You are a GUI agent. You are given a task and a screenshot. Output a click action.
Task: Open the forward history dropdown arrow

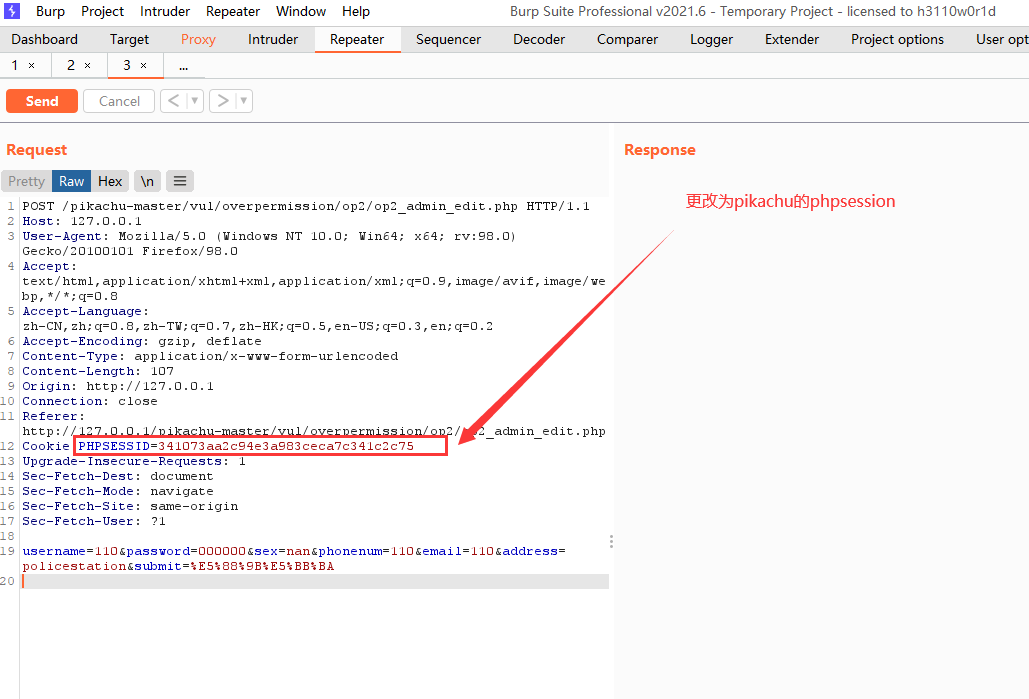(x=244, y=101)
